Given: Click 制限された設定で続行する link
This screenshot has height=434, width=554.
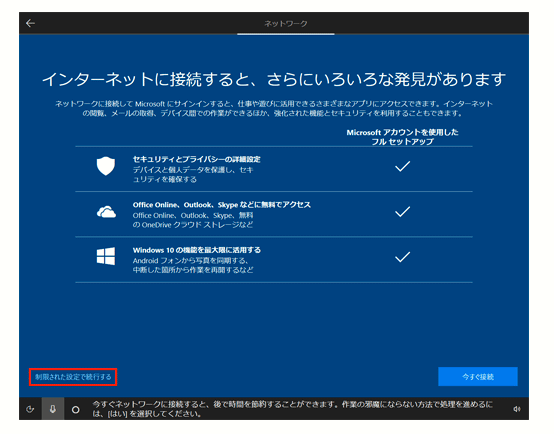Looking at the screenshot, I should (x=73, y=377).
